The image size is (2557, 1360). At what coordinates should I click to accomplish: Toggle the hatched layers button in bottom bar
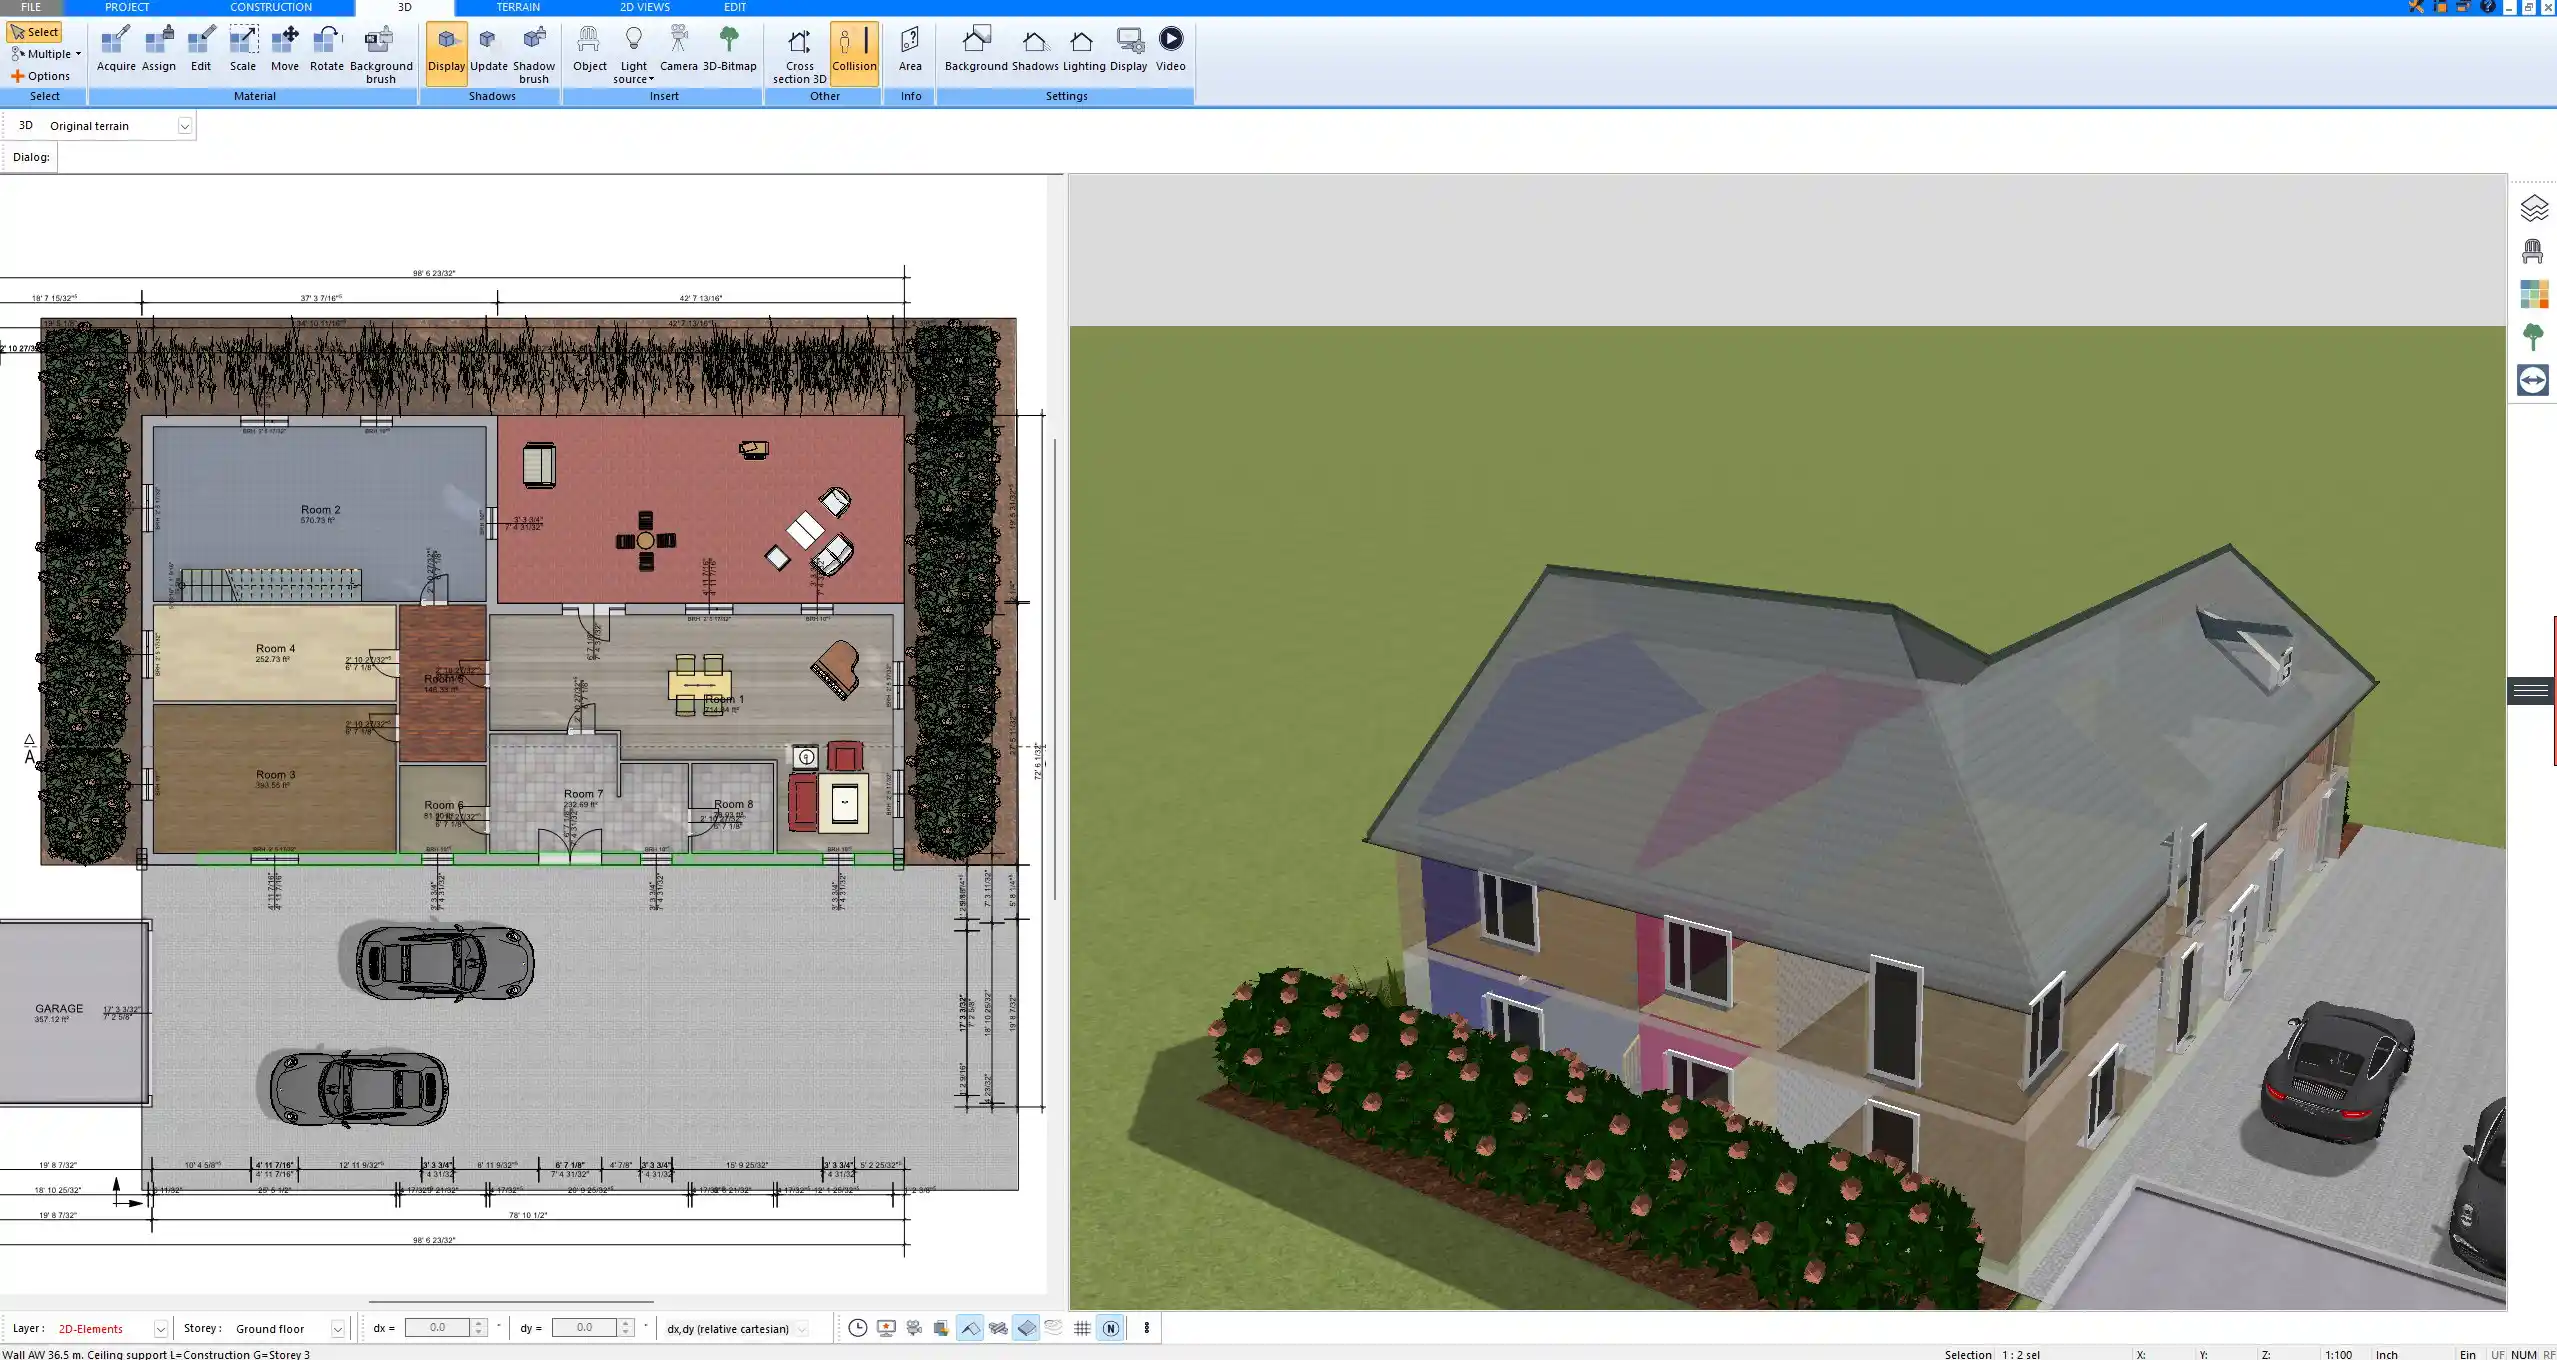coord(998,1328)
